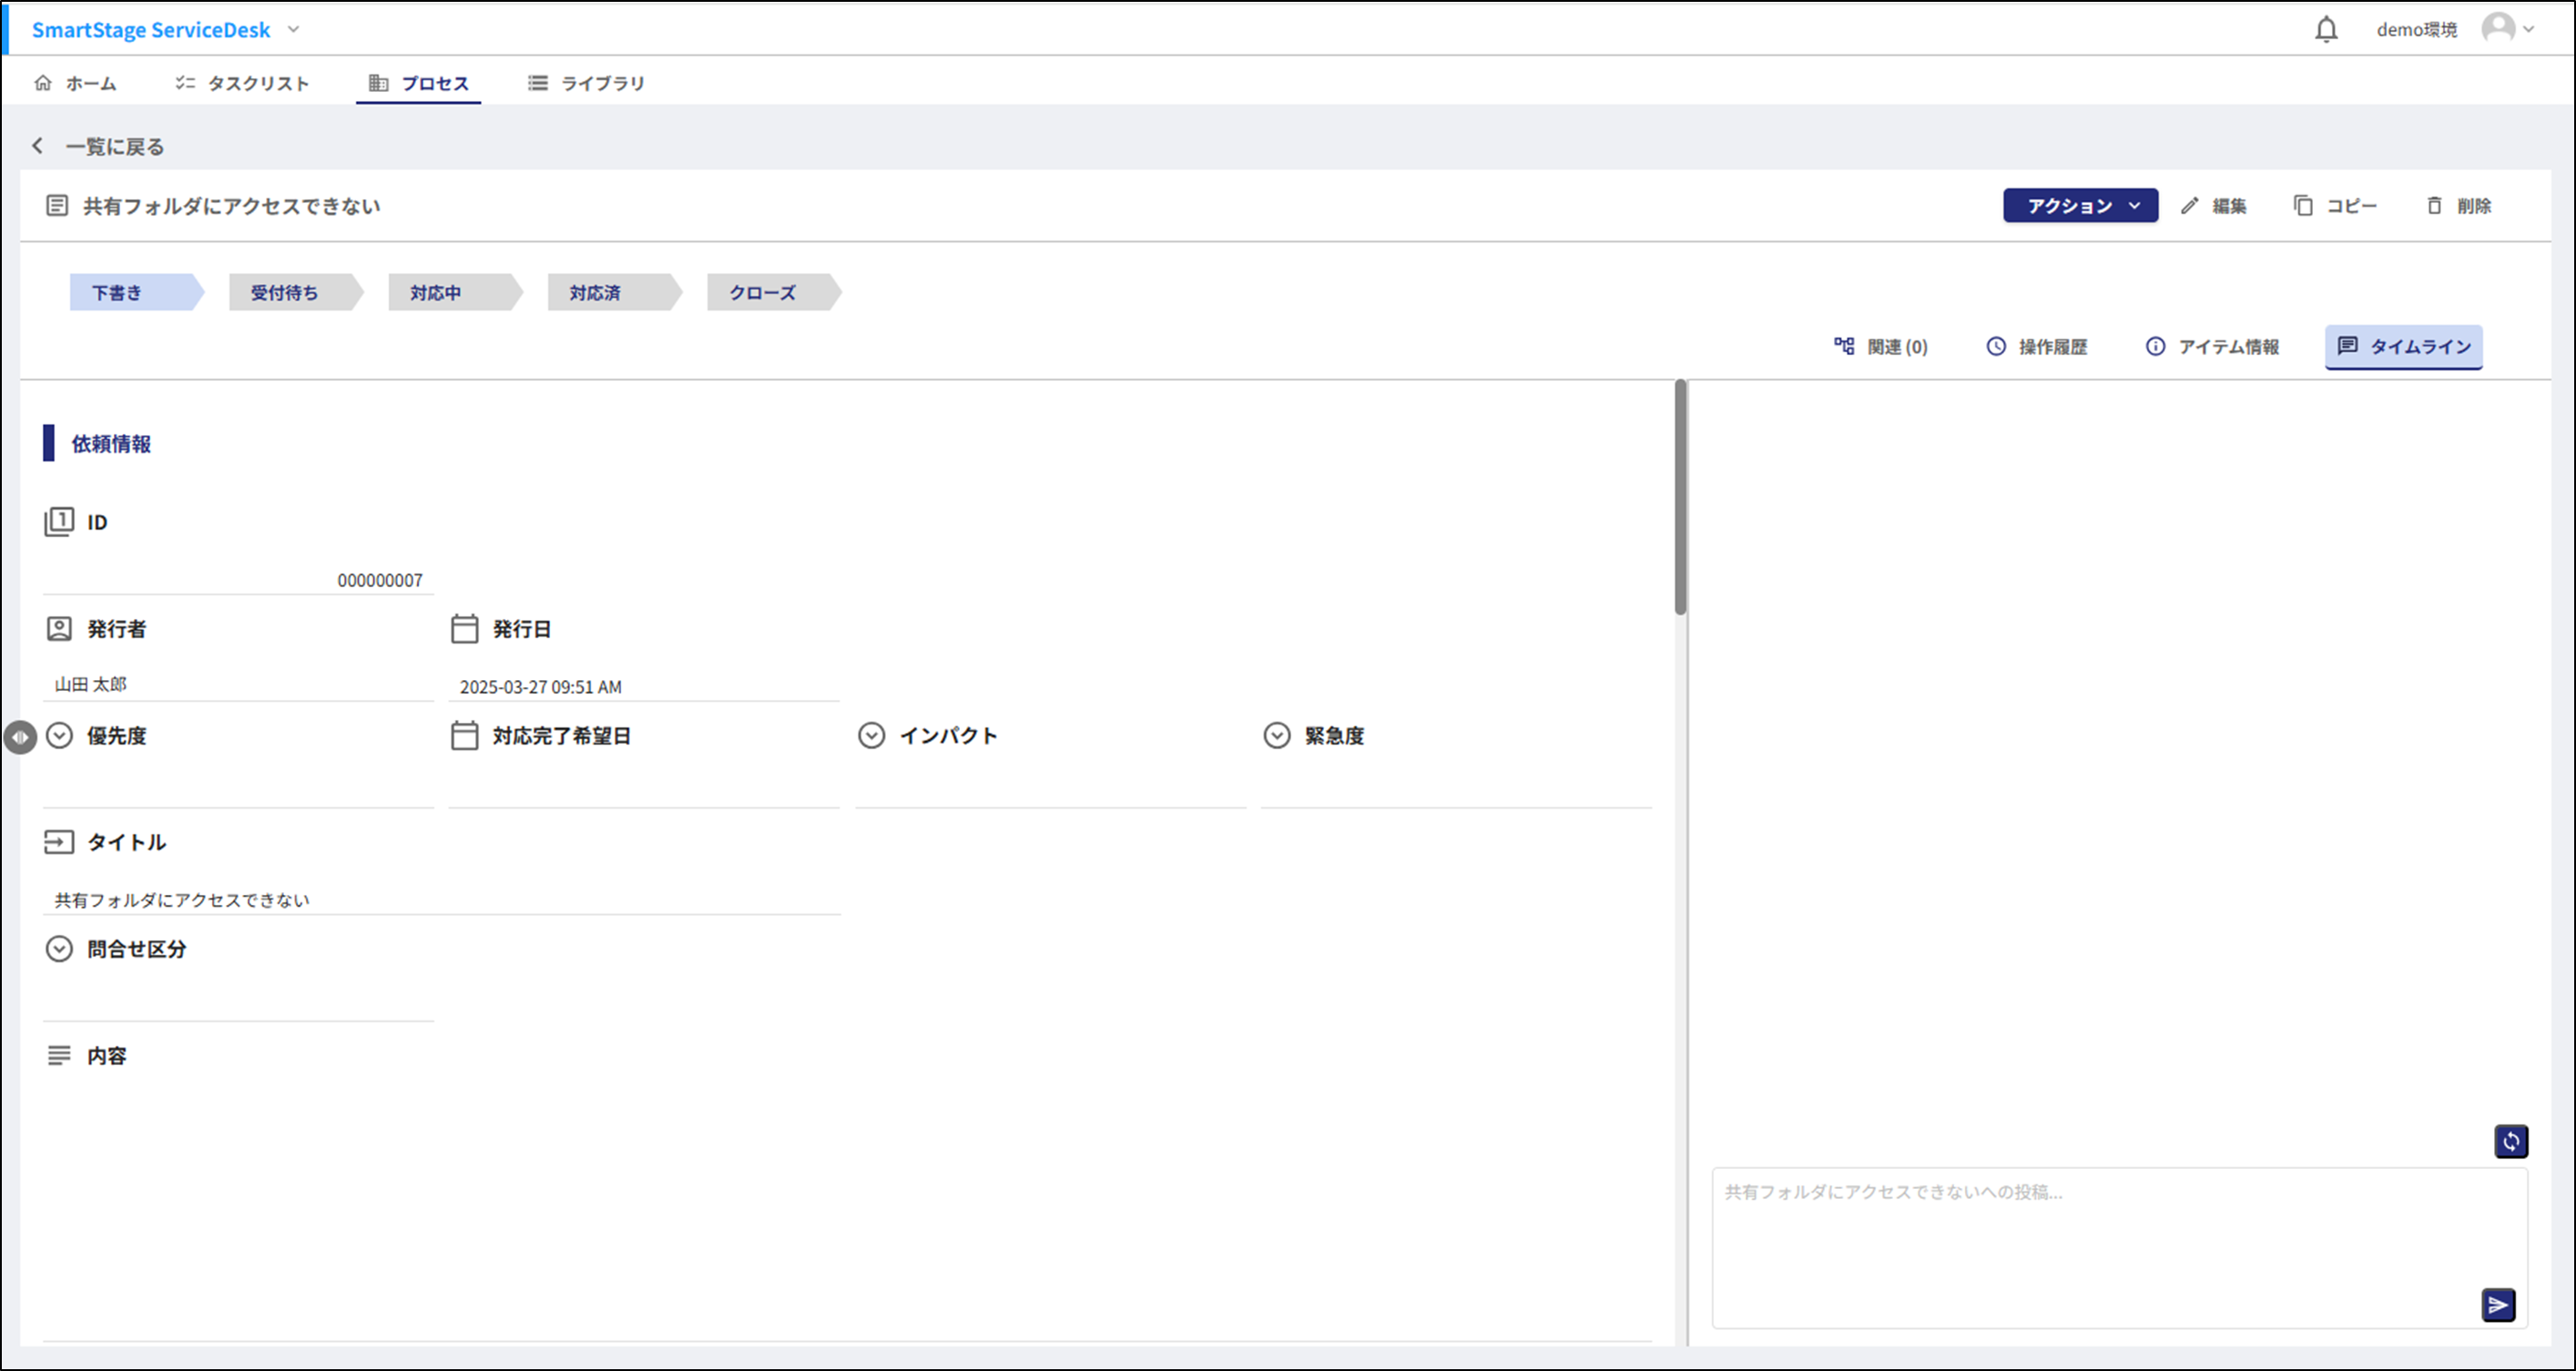Click the user avatar icon
Image resolution: width=2576 pixels, height=1371 pixels.
(2498, 28)
